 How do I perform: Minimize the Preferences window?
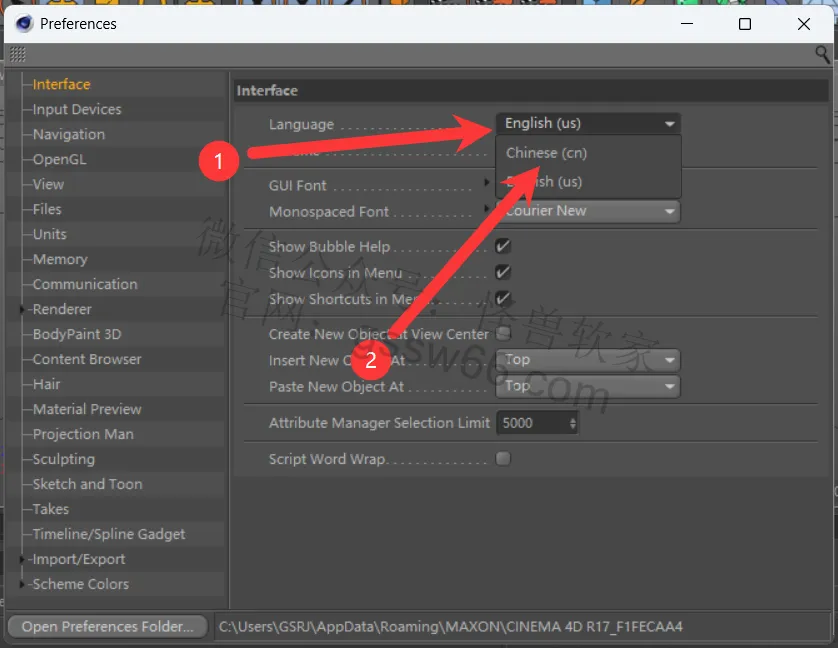point(687,24)
